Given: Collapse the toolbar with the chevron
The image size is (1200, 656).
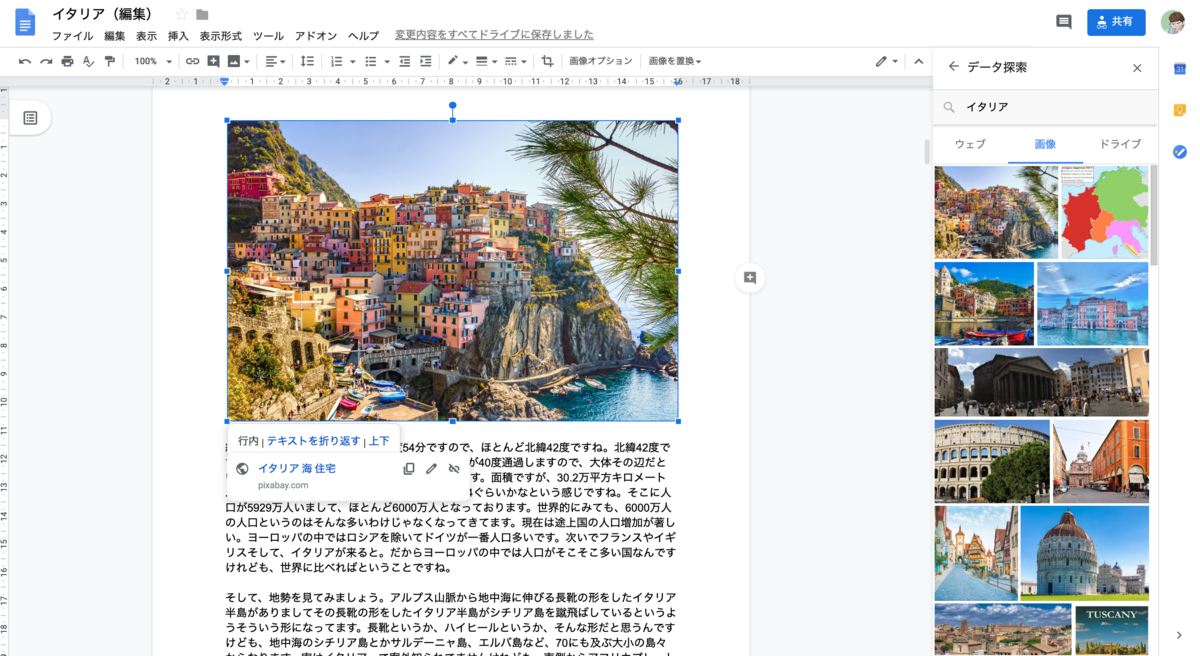Looking at the screenshot, I should [918, 61].
